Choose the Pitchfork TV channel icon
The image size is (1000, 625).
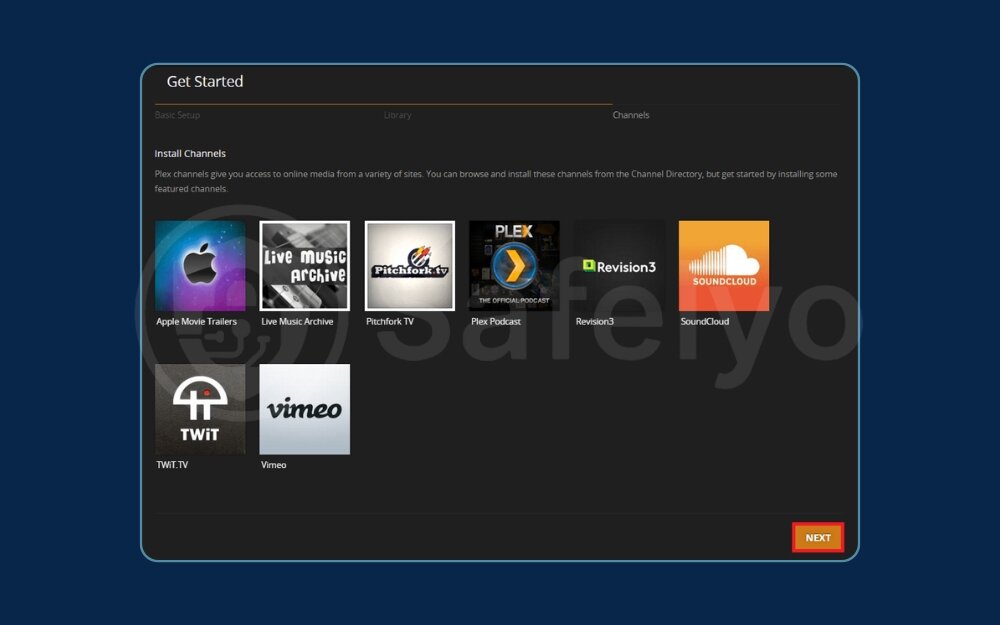(x=409, y=266)
